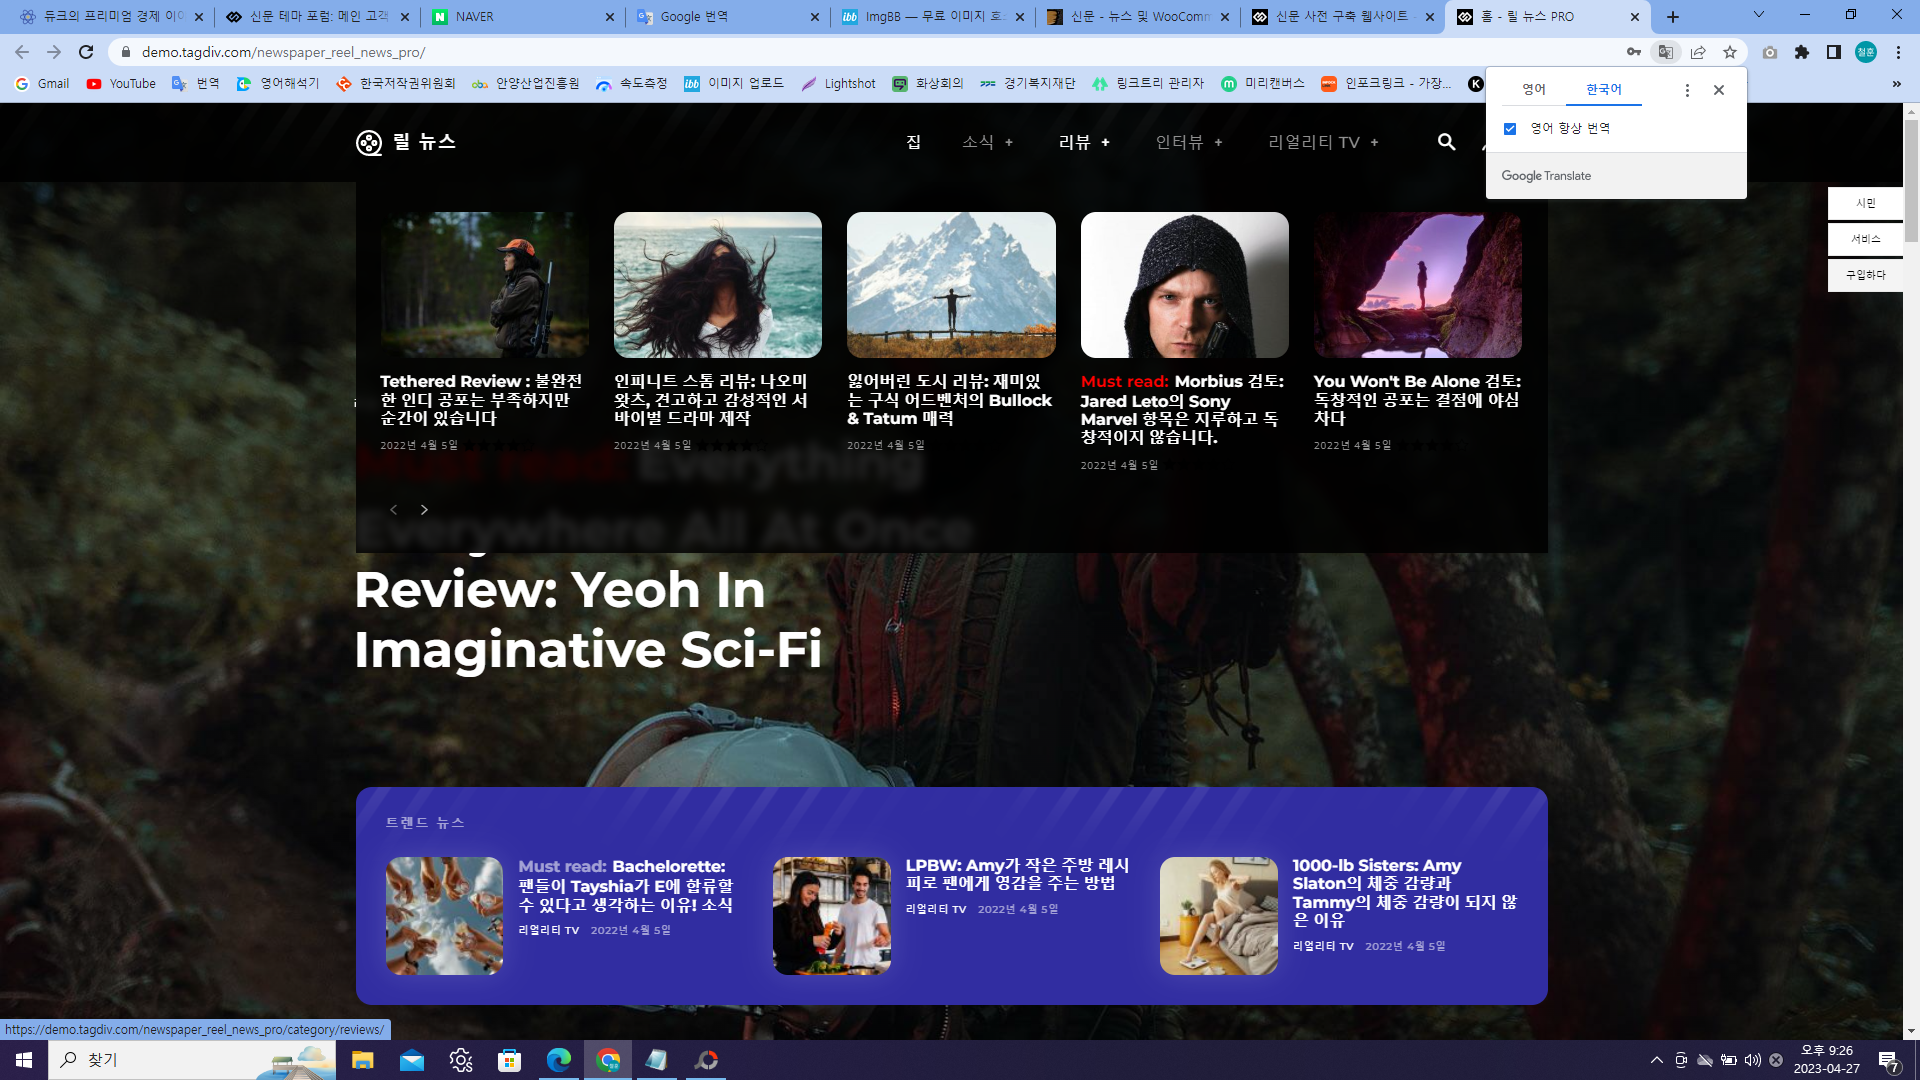This screenshot has height=1080, width=1920.
Task: Bookmark this page with the star icon
Action: 1730,52
